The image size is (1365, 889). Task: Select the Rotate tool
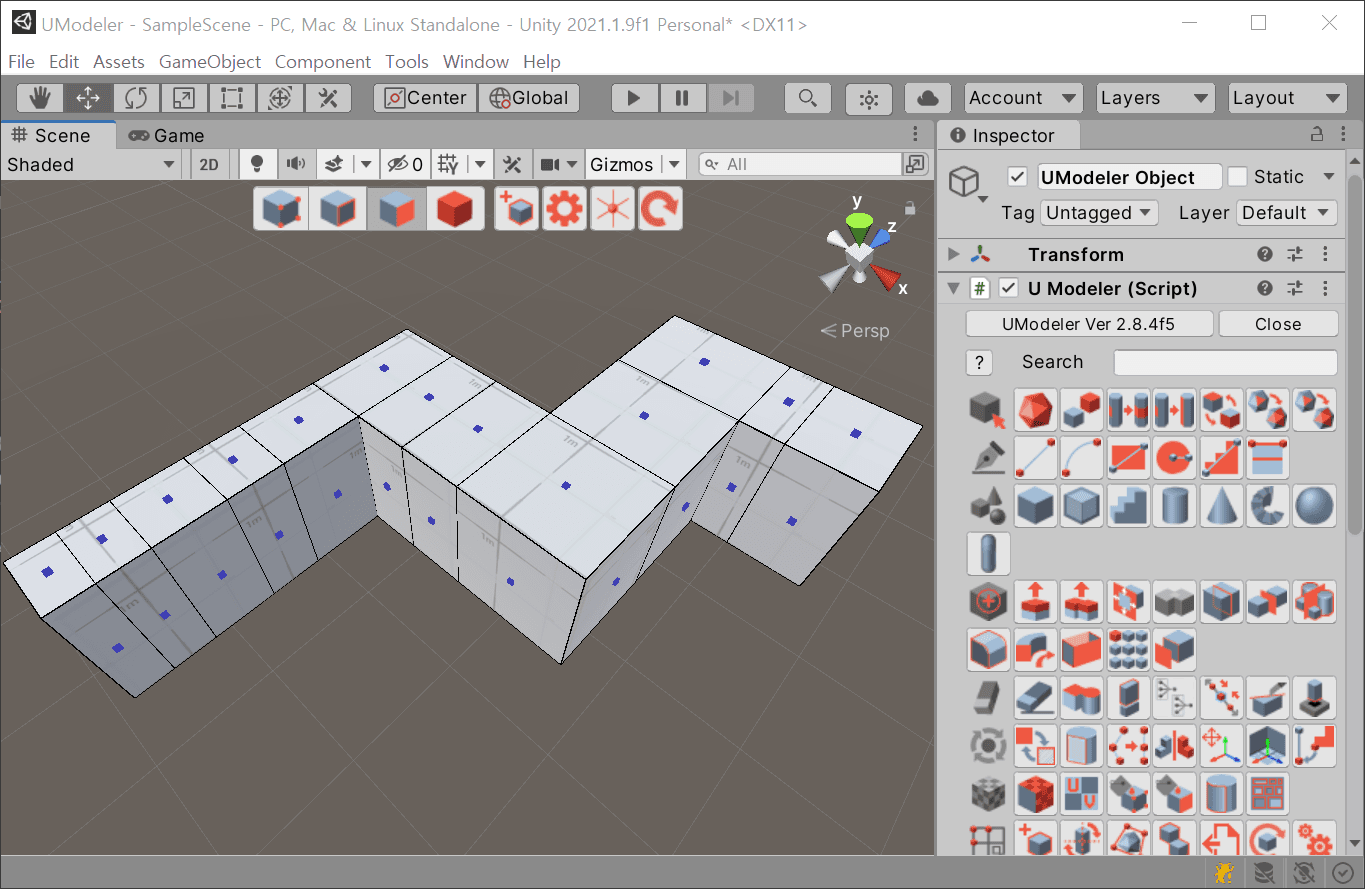(136, 98)
